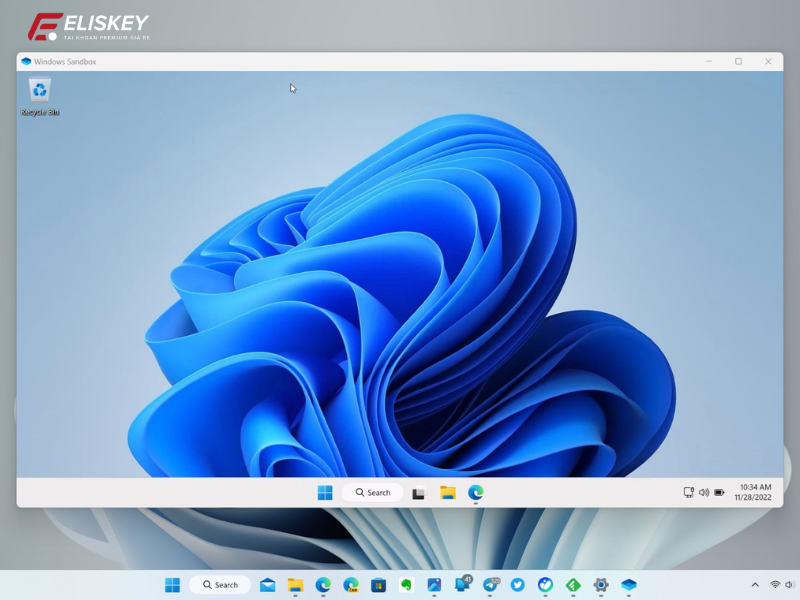Open Wi-Fi icon in the host system tray
Image resolution: width=800 pixels, height=600 pixels.
pyautogui.click(x=775, y=585)
